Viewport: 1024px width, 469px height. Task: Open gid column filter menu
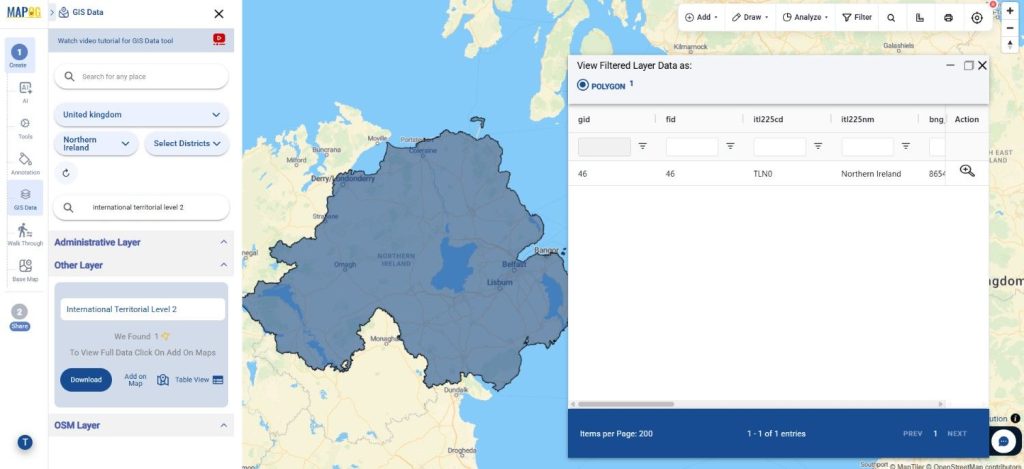tap(643, 146)
